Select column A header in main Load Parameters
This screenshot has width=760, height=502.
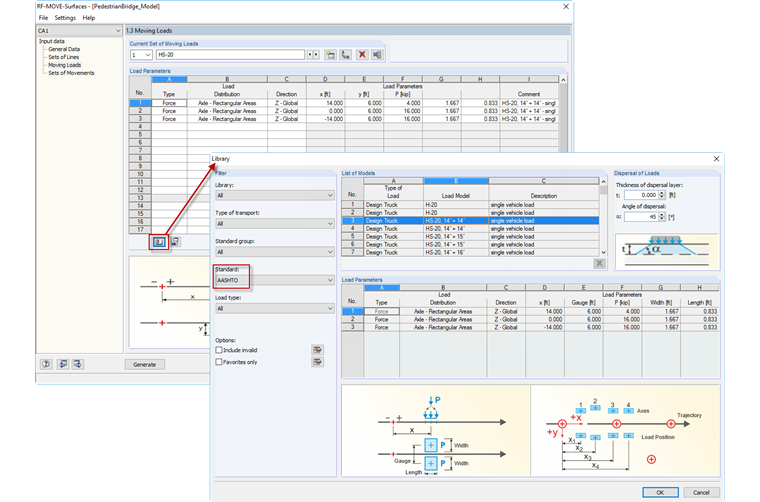(x=169, y=79)
